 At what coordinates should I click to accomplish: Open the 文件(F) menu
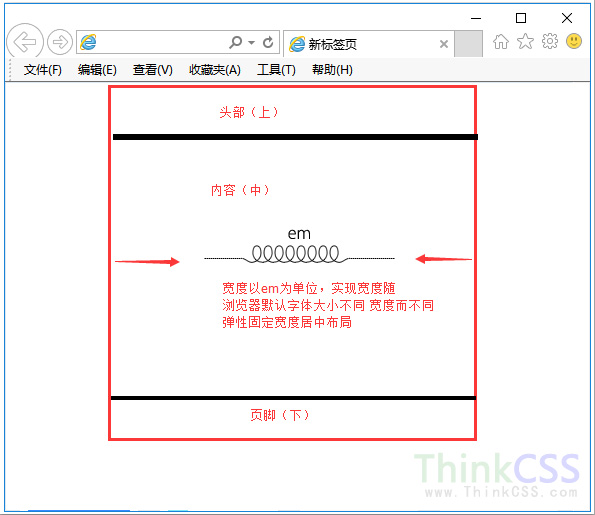click(x=42, y=70)
